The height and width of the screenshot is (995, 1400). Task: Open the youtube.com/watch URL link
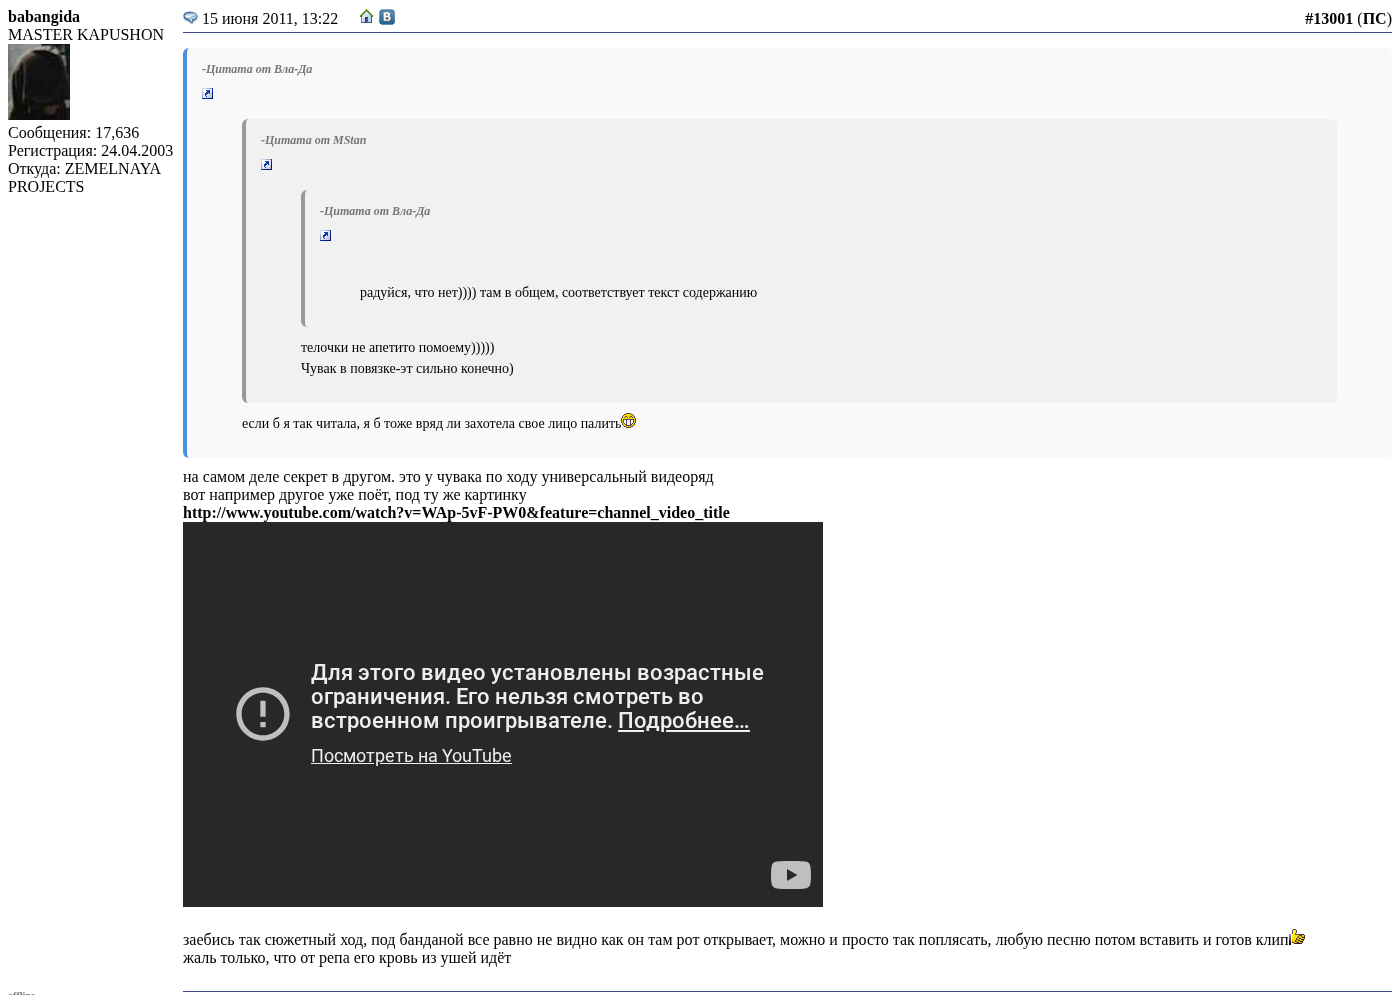(456, 513)
